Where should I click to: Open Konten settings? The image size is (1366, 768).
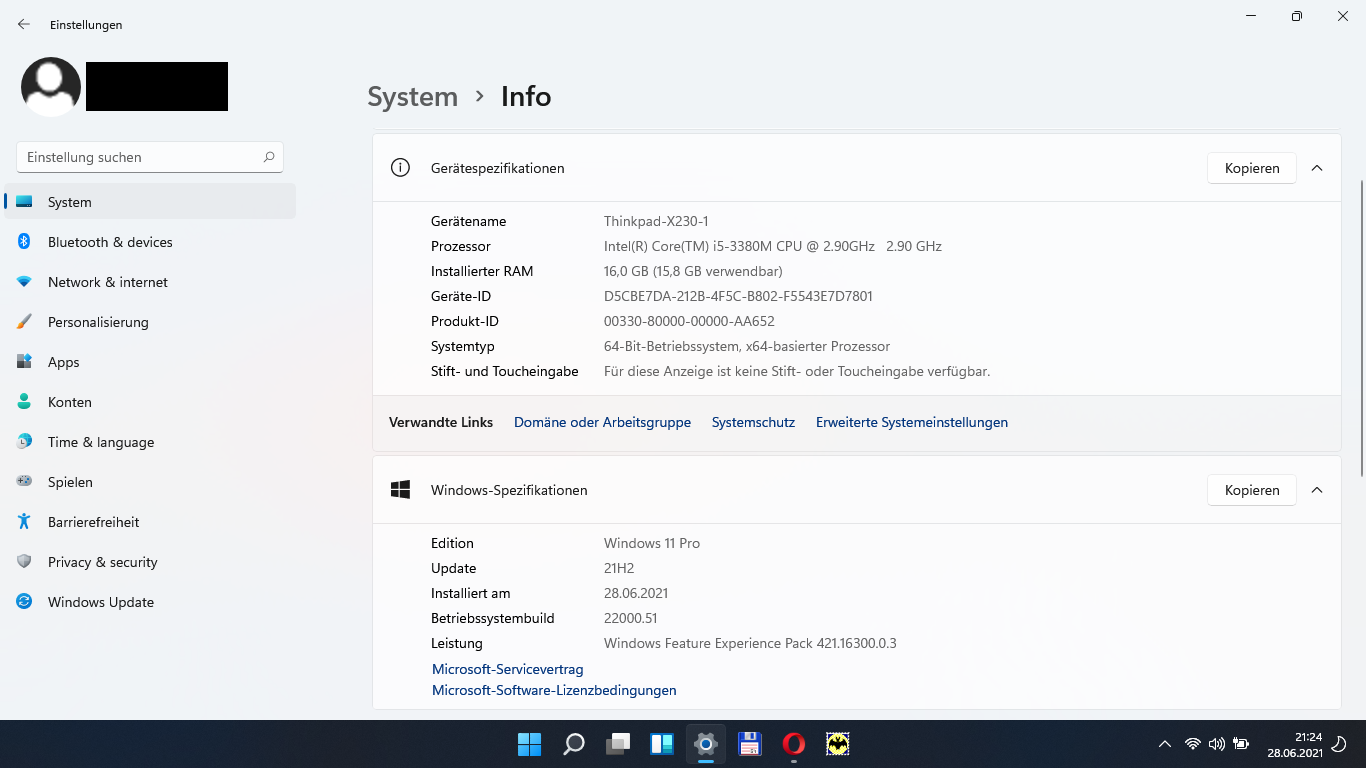pyautogui.click(x=150, y=402)
